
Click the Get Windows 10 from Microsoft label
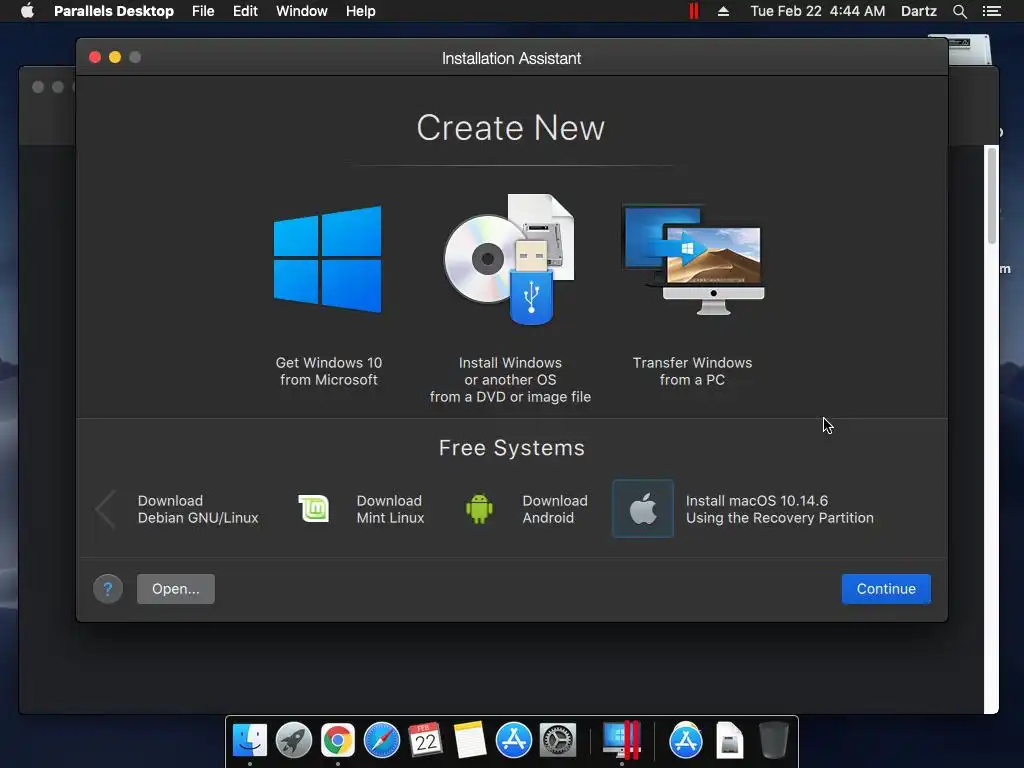pyautogui.click(x=328, y=371)
